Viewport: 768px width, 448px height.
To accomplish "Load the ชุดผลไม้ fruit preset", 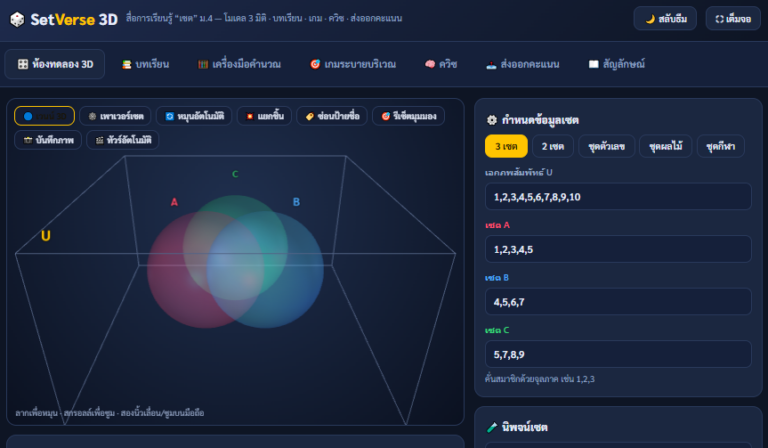I will pyautogui.click(x=665, y=146).
